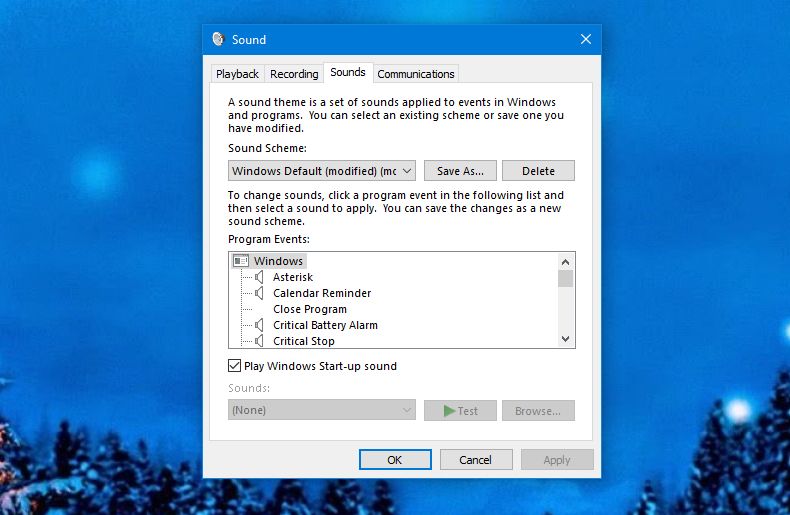This screenshot has height=515, width=790.
Task: Click the speaker icon beside Critical Stop
Action: (x=259, y=341)
